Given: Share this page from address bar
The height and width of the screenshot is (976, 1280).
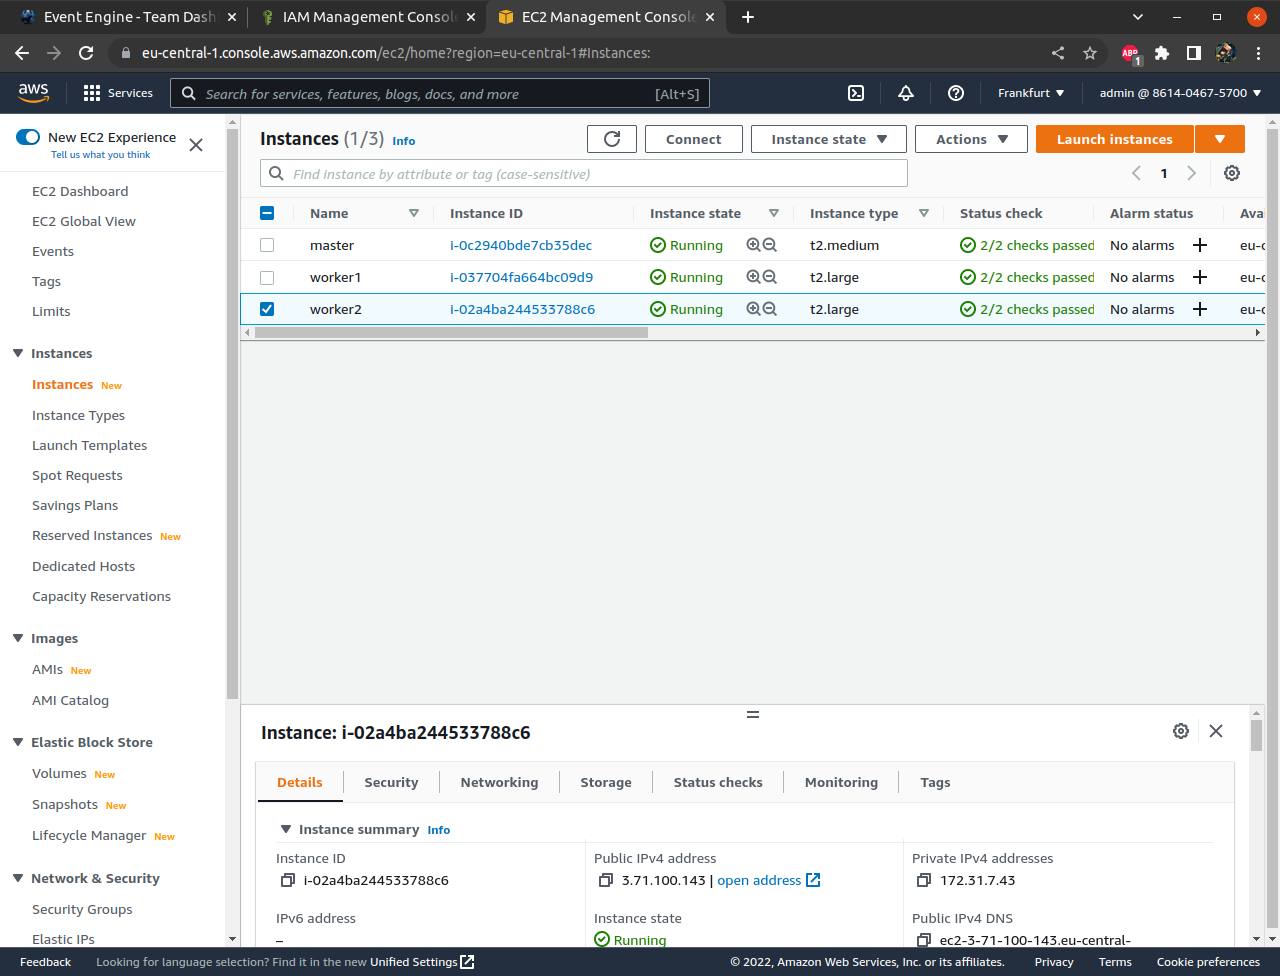Looking at the screenshot, I should pos(1058,53).
